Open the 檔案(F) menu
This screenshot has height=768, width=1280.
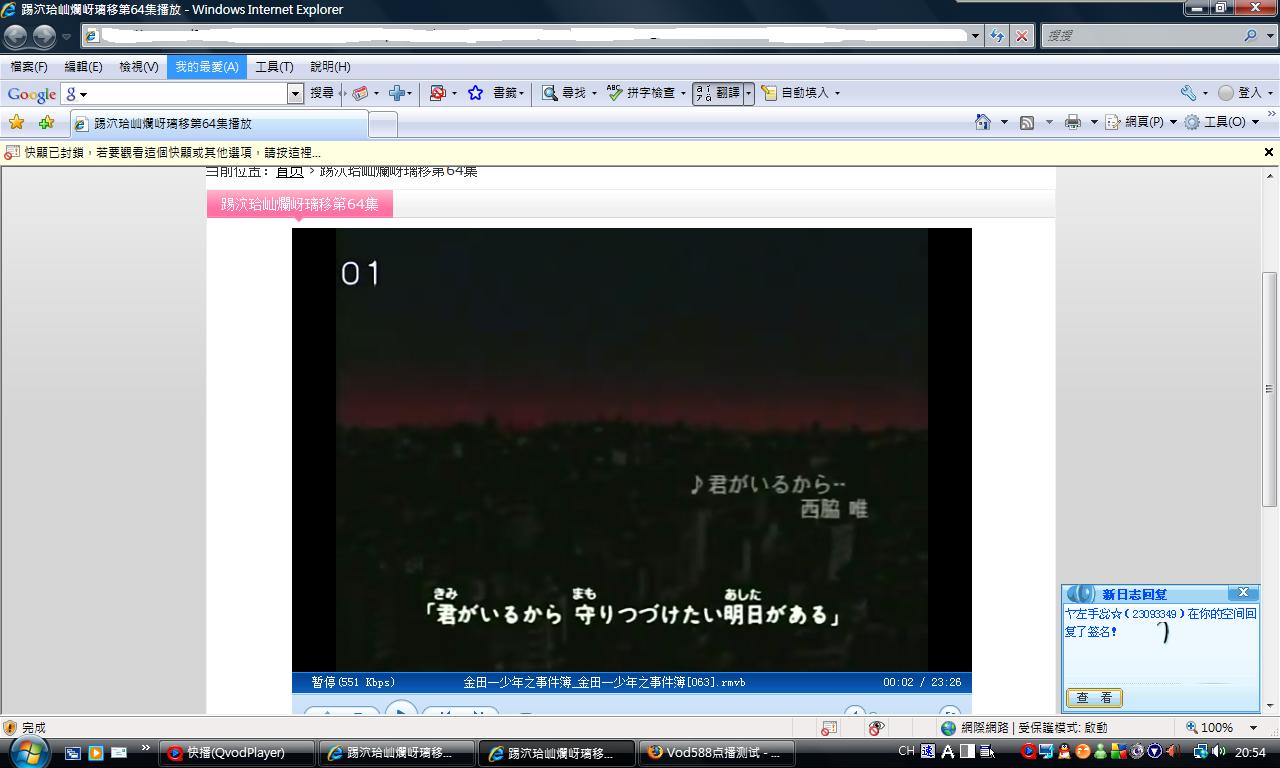pos(29,67)
